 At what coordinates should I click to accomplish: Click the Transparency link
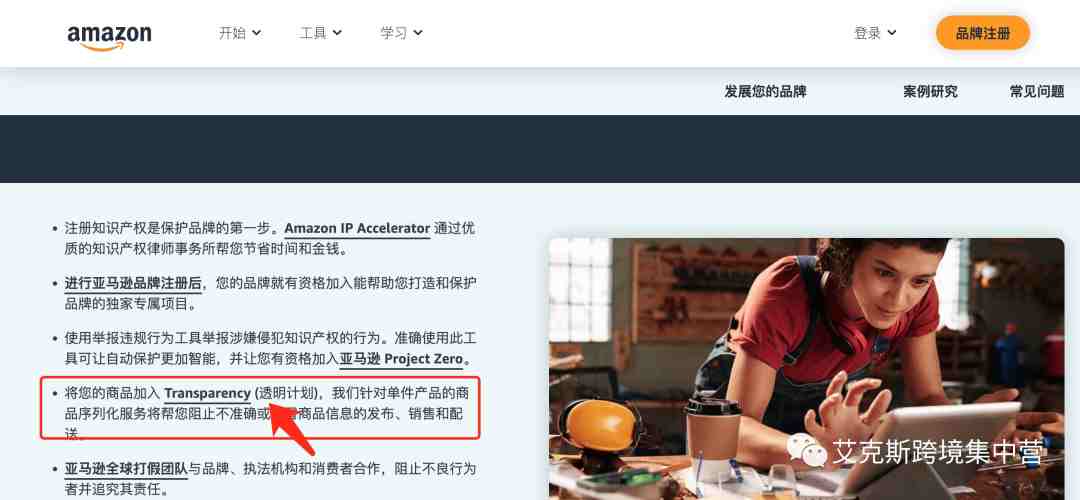[207, 393]
